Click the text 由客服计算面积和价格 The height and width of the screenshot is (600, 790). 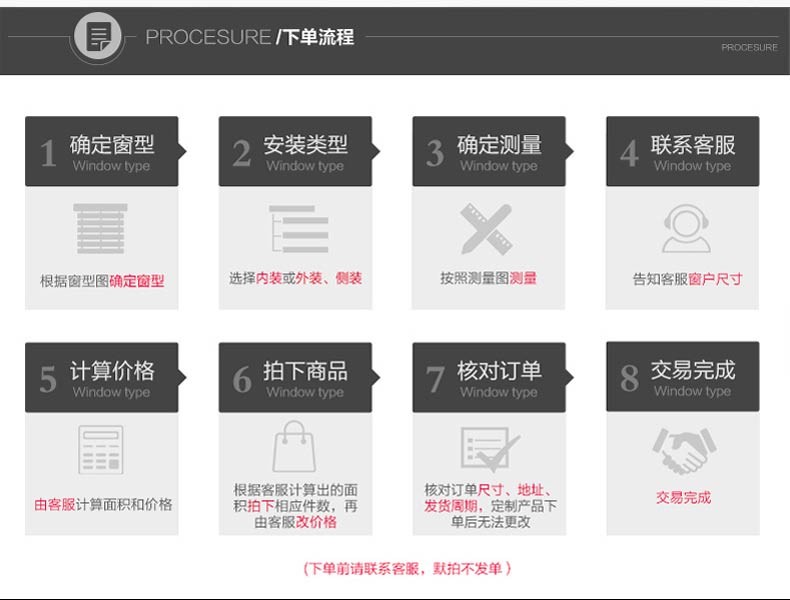[x=103, y=504]
